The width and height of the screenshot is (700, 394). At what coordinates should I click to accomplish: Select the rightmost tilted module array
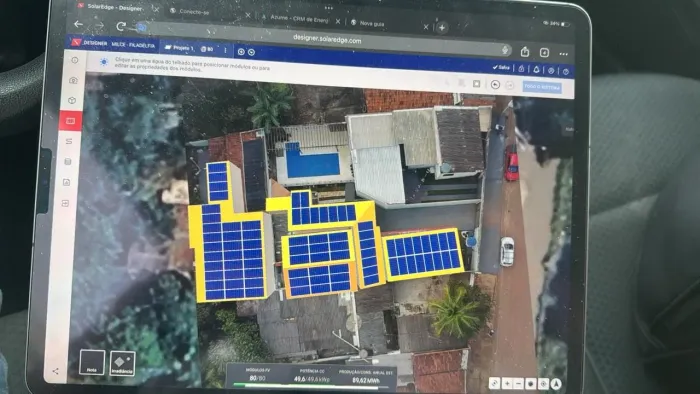pyautogui.click(x=423, y=253)
